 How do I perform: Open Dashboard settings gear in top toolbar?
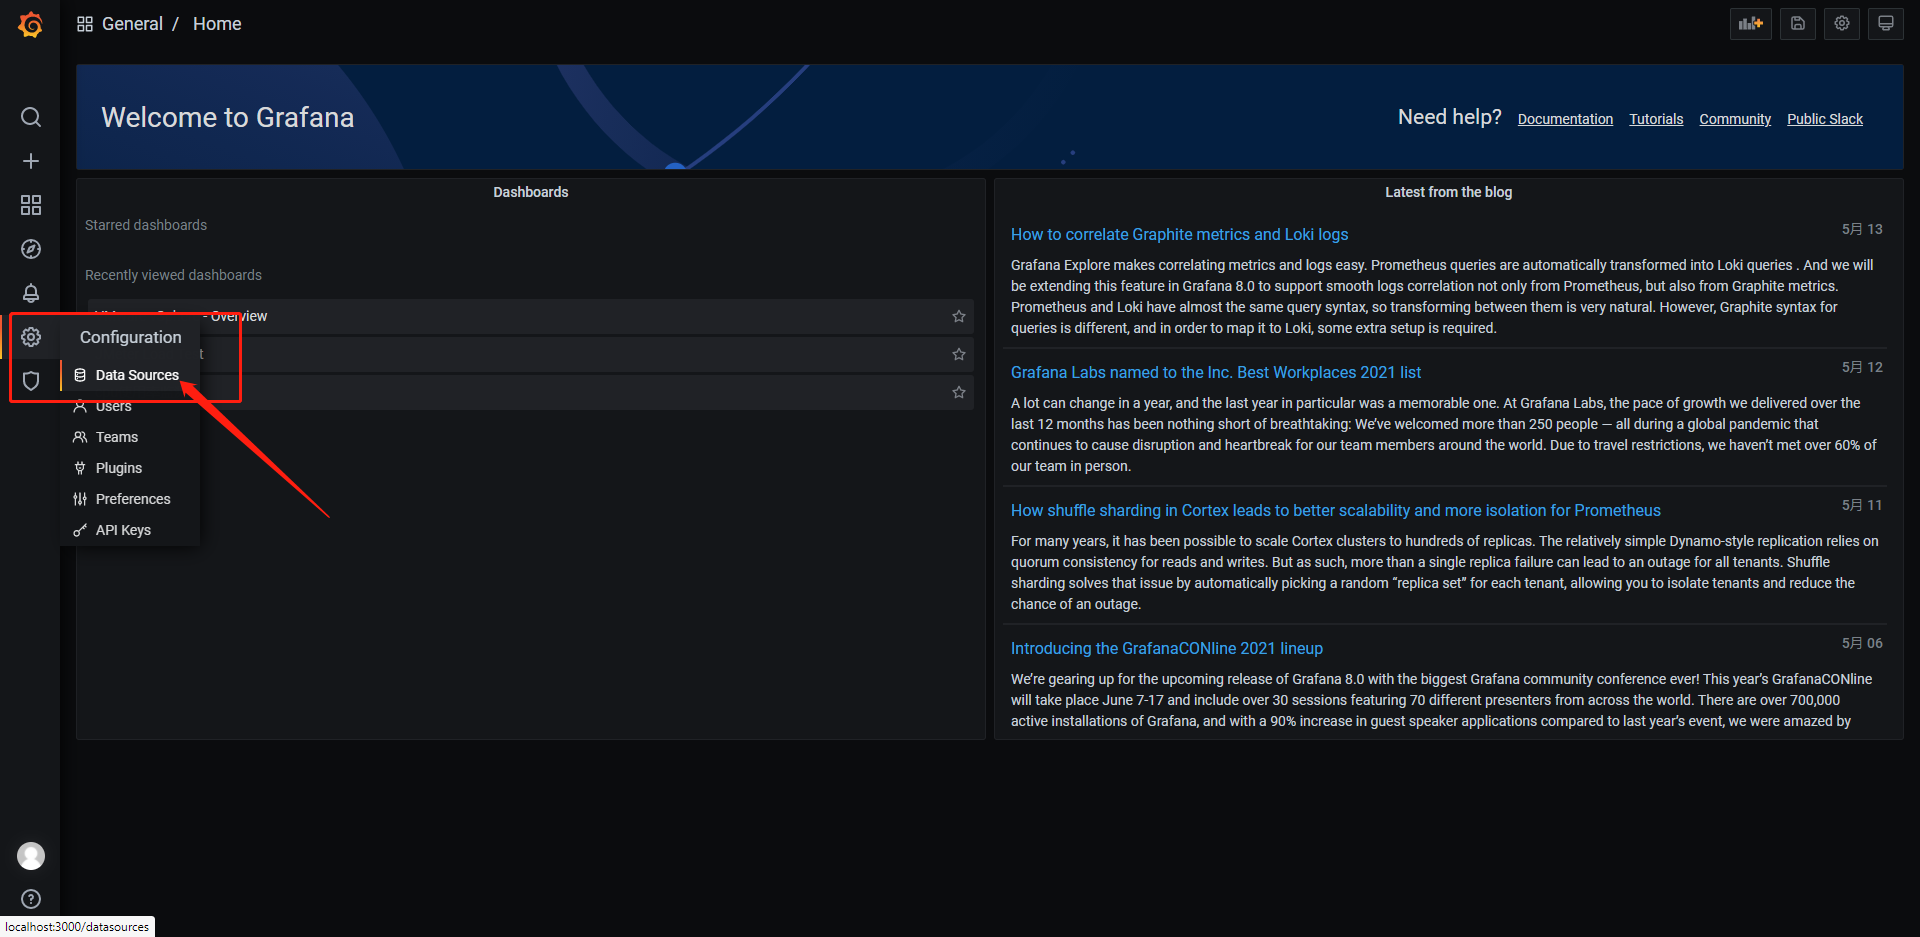pos(1842,24)
